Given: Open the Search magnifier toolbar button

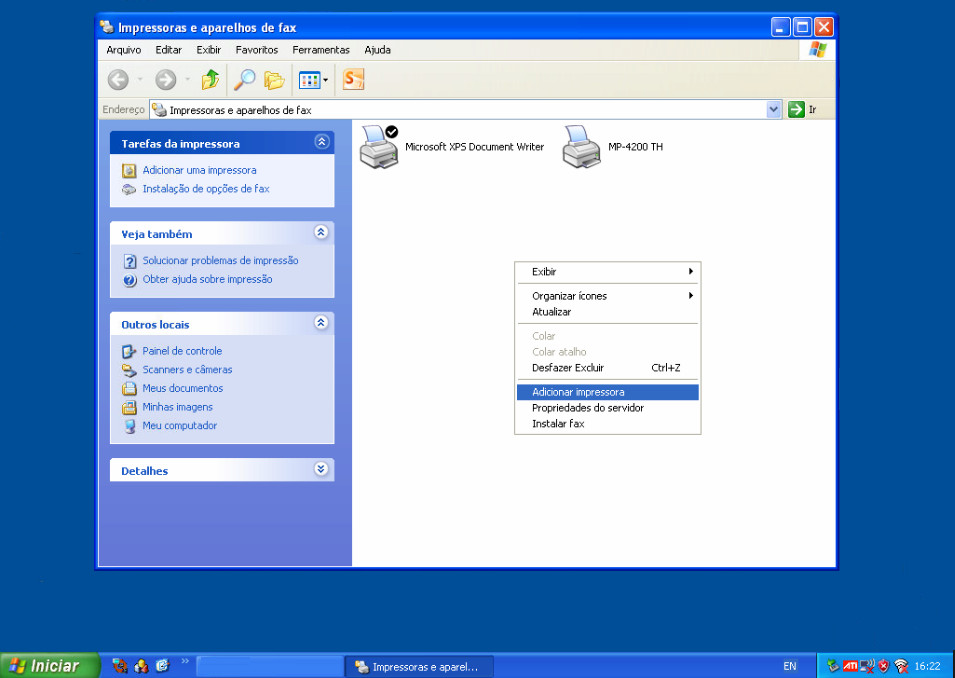Looking at the screenshot, I should tap(243, 80).
